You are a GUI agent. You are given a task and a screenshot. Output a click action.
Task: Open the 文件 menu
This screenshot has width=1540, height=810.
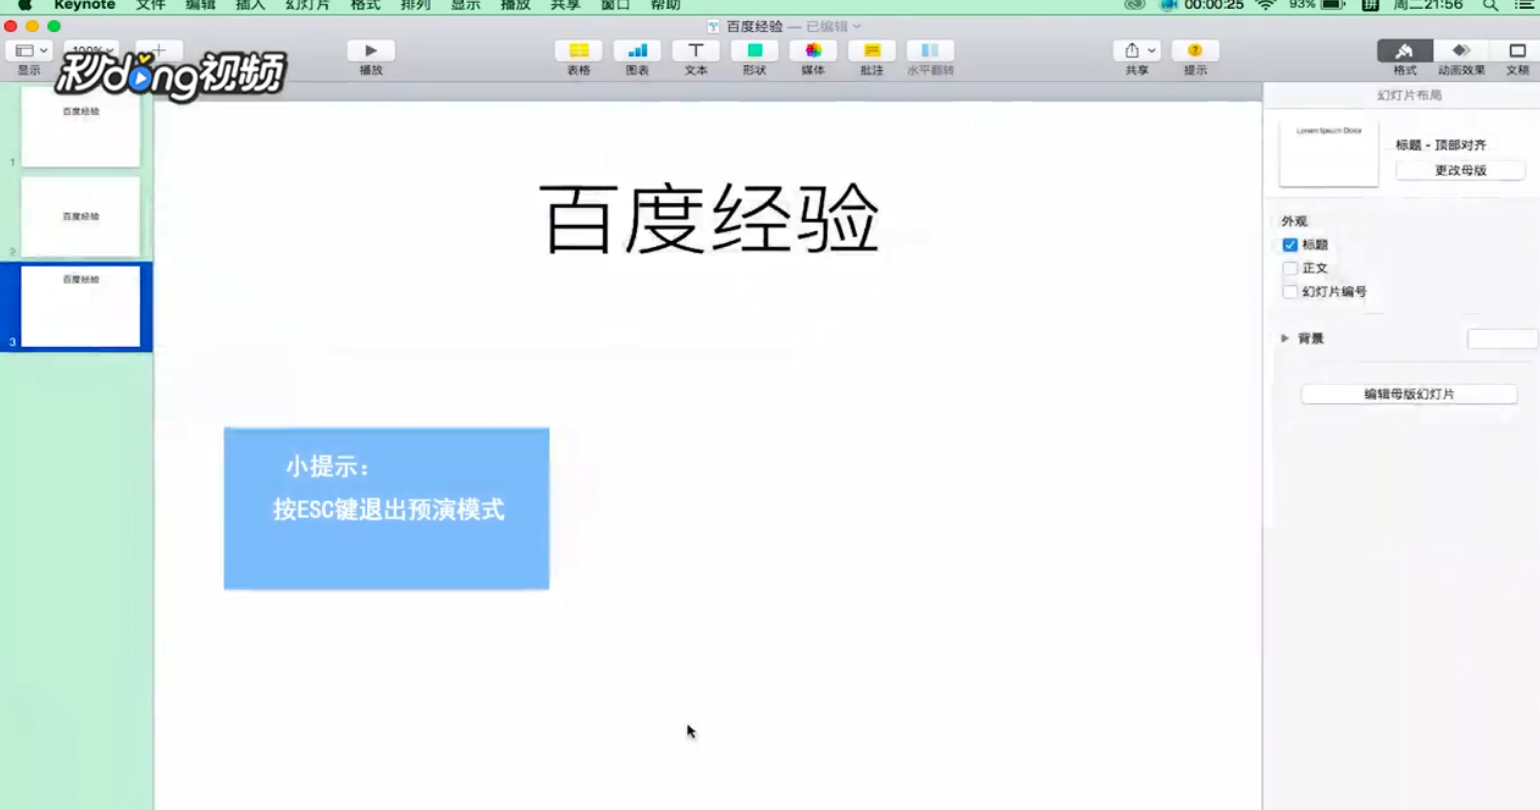point(151,5)
